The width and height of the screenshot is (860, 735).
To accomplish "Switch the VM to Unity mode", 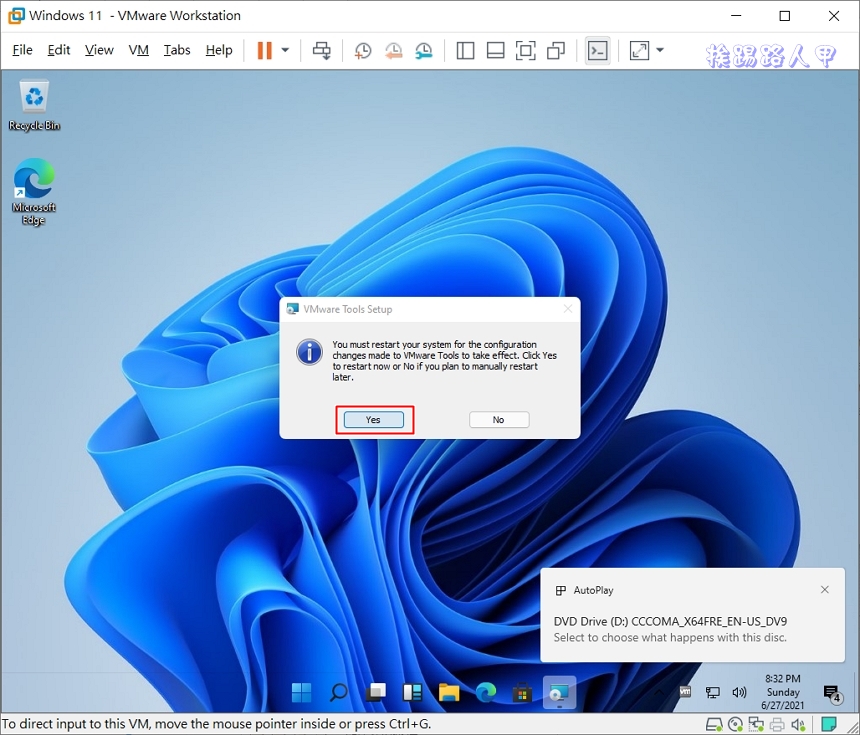I will click(556, 49).
